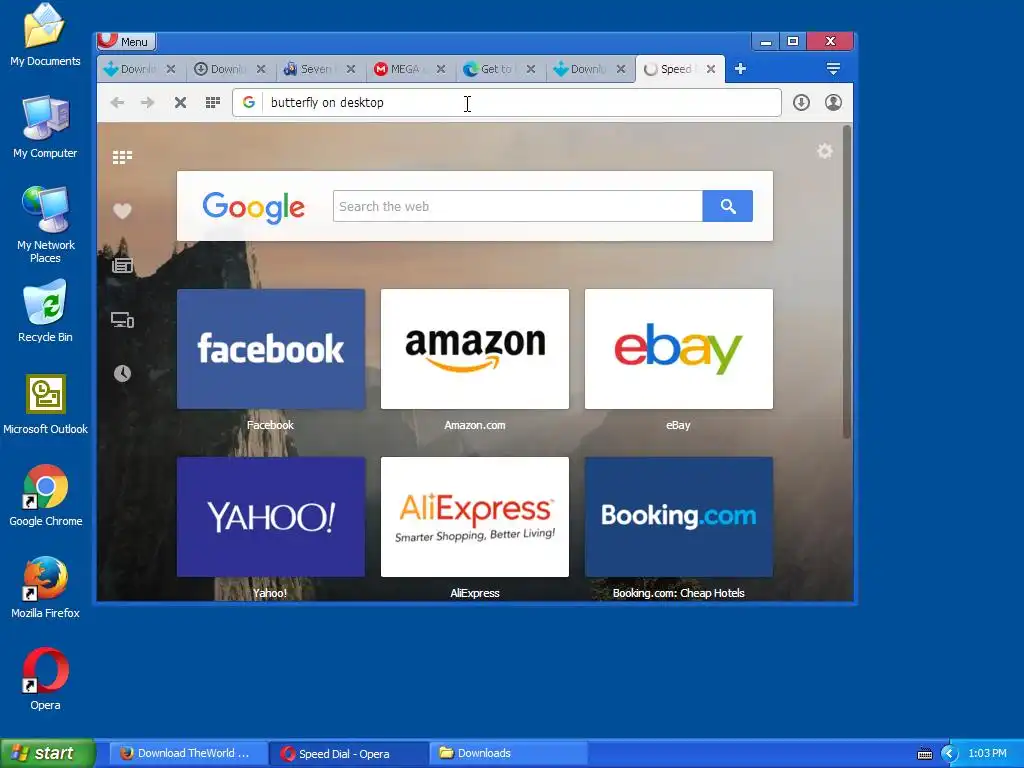This screenshot has width=1024, height=768.
Task: Open Synced tabs devices icon in sidebar
Action: [x=122, y=319]
